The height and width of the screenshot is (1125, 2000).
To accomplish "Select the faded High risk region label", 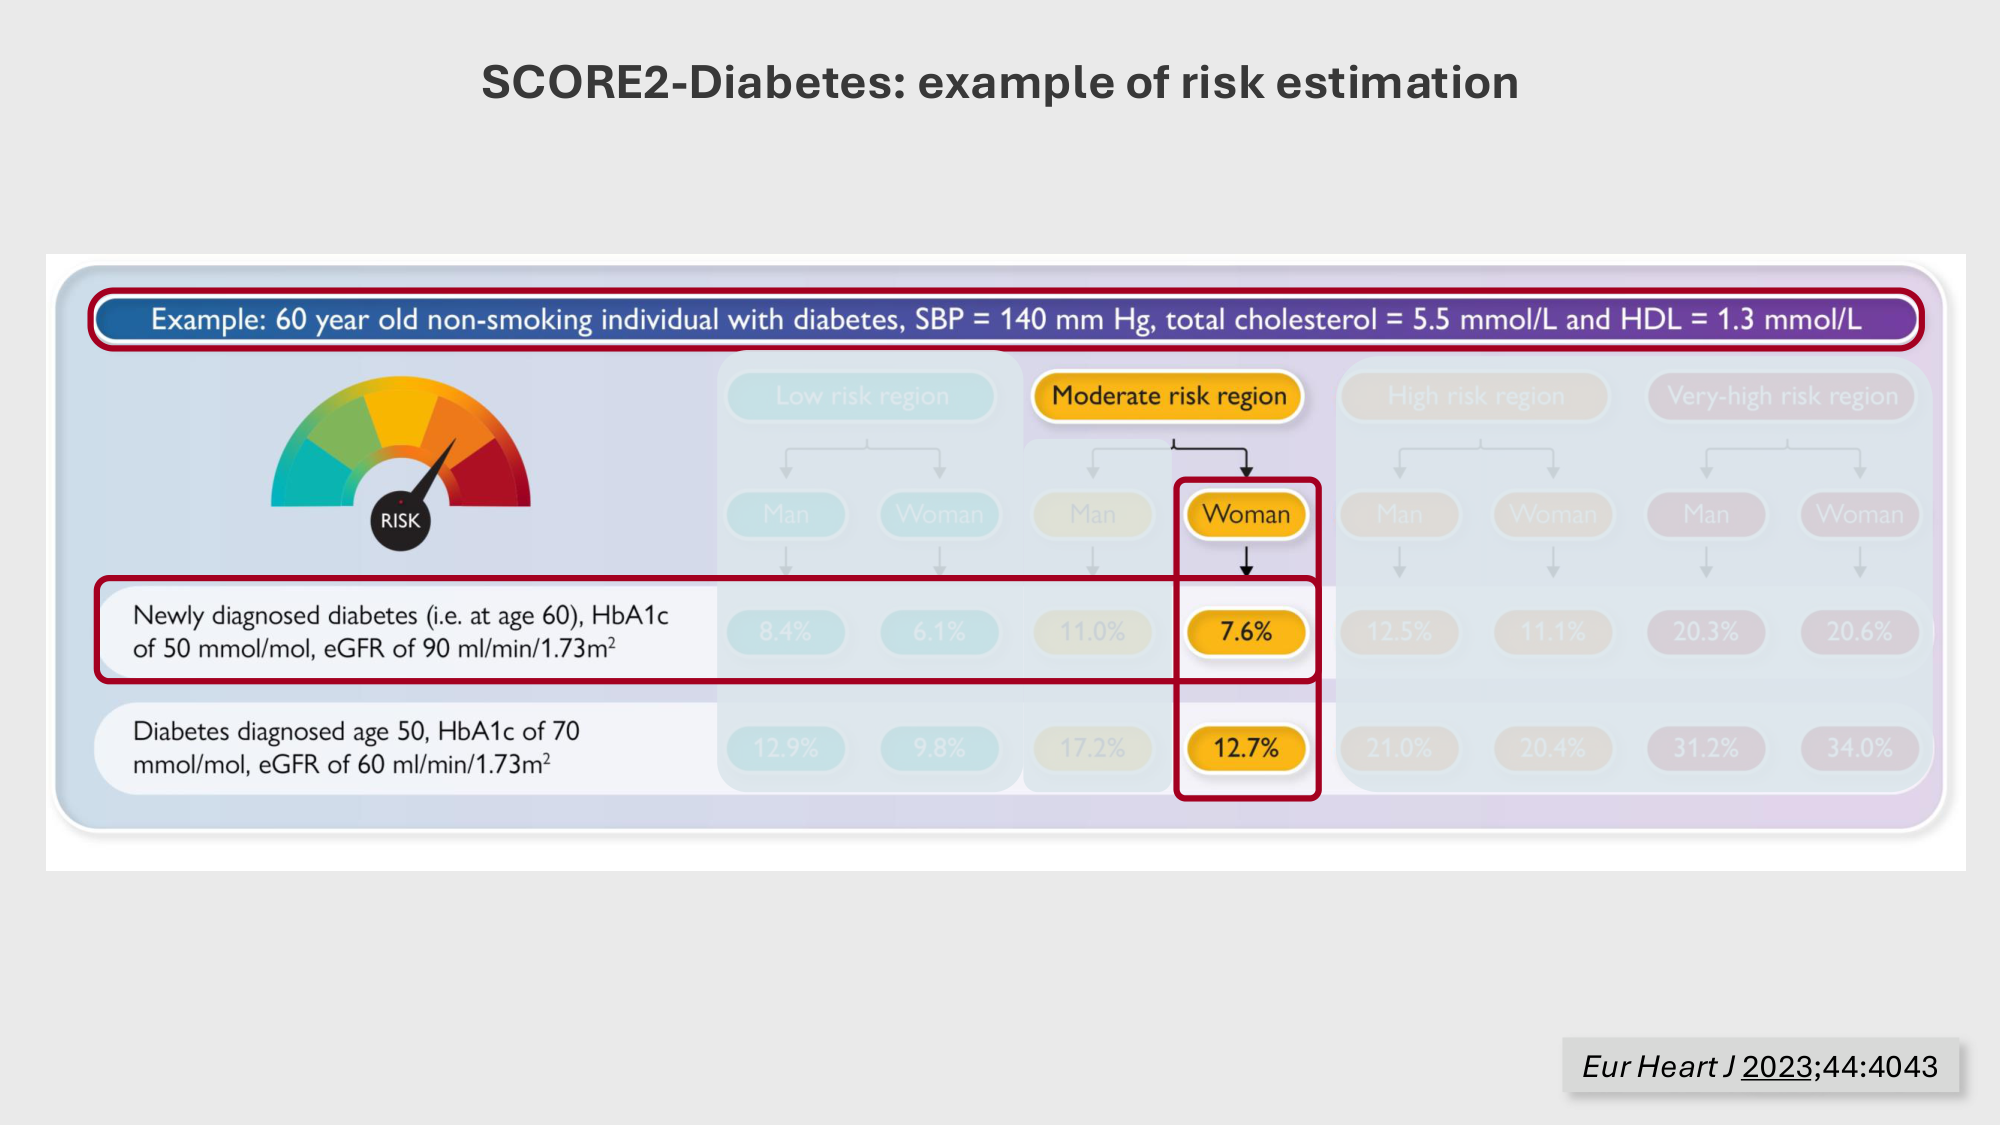I will click(1476, 396).
